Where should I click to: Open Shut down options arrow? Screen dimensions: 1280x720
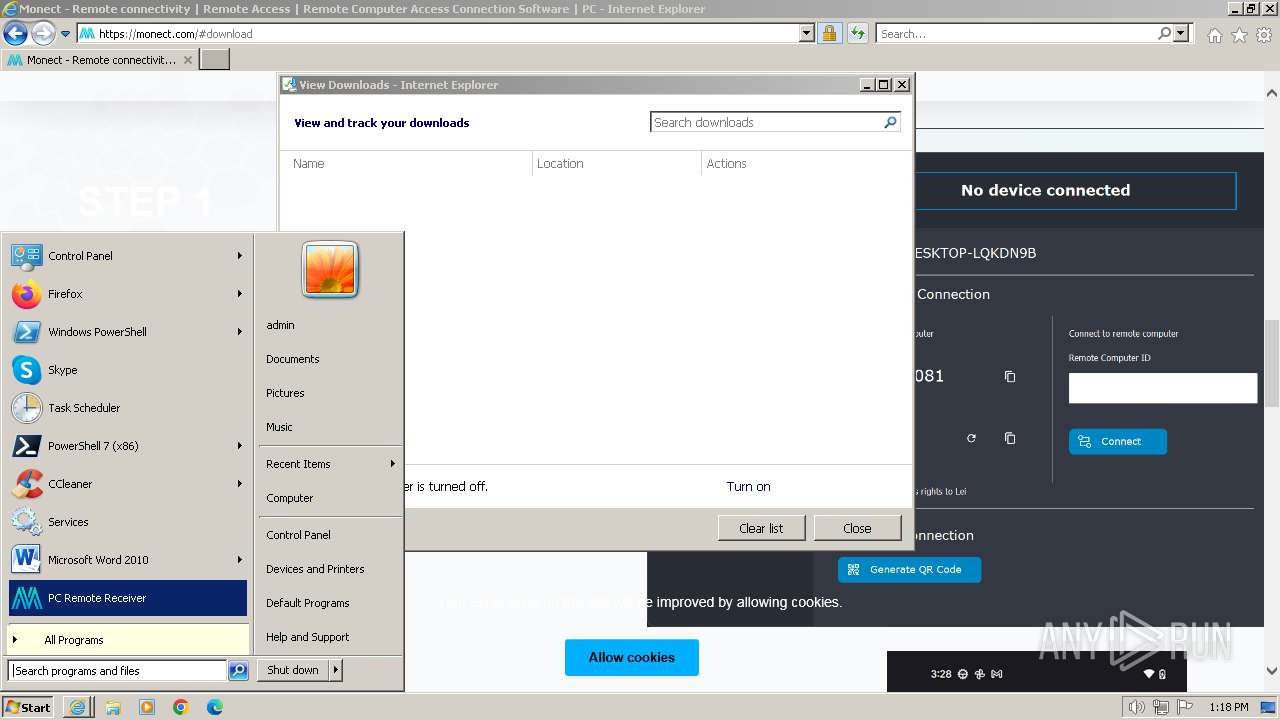click(335, 671)
